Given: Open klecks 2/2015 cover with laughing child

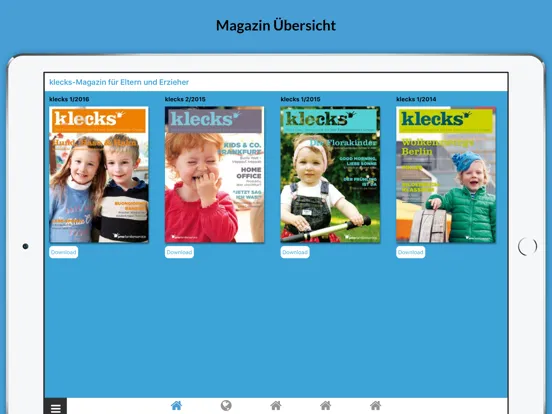Looking at the screenshot, I should pyautogui.click(x=214, y=175).
